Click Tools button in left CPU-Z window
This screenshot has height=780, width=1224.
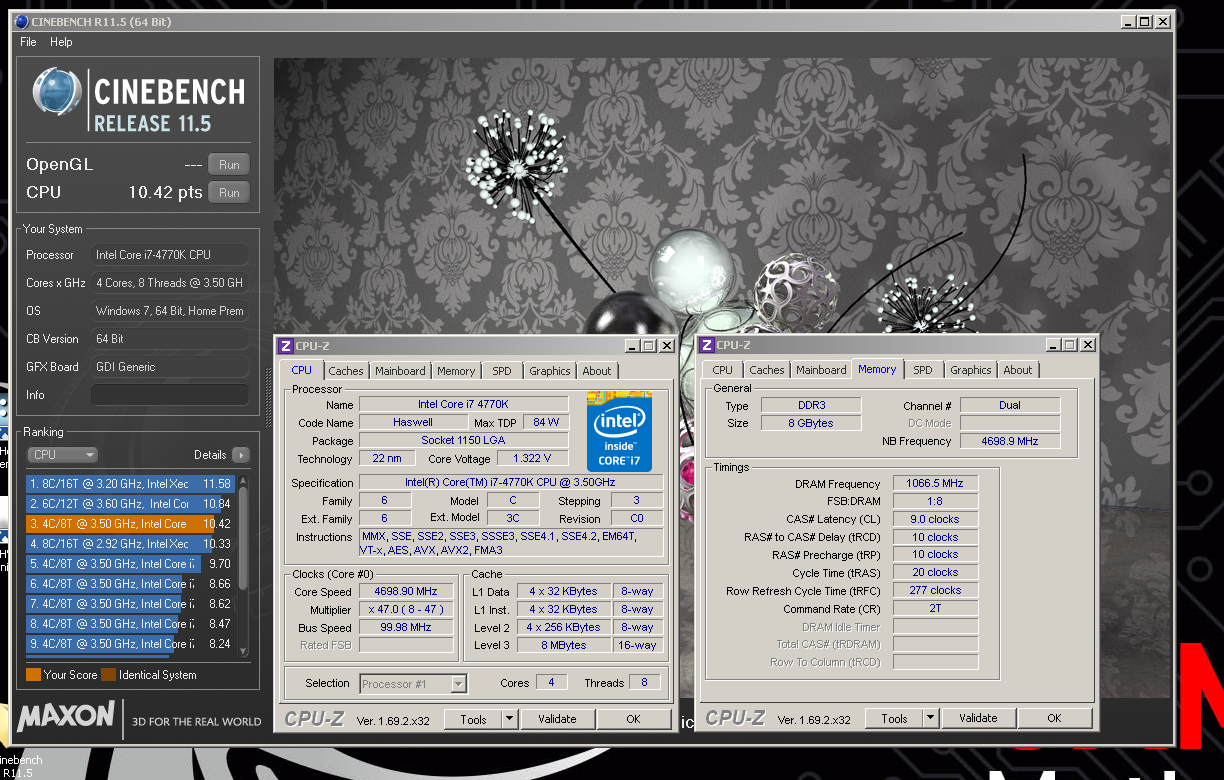(x=473, y=719)
